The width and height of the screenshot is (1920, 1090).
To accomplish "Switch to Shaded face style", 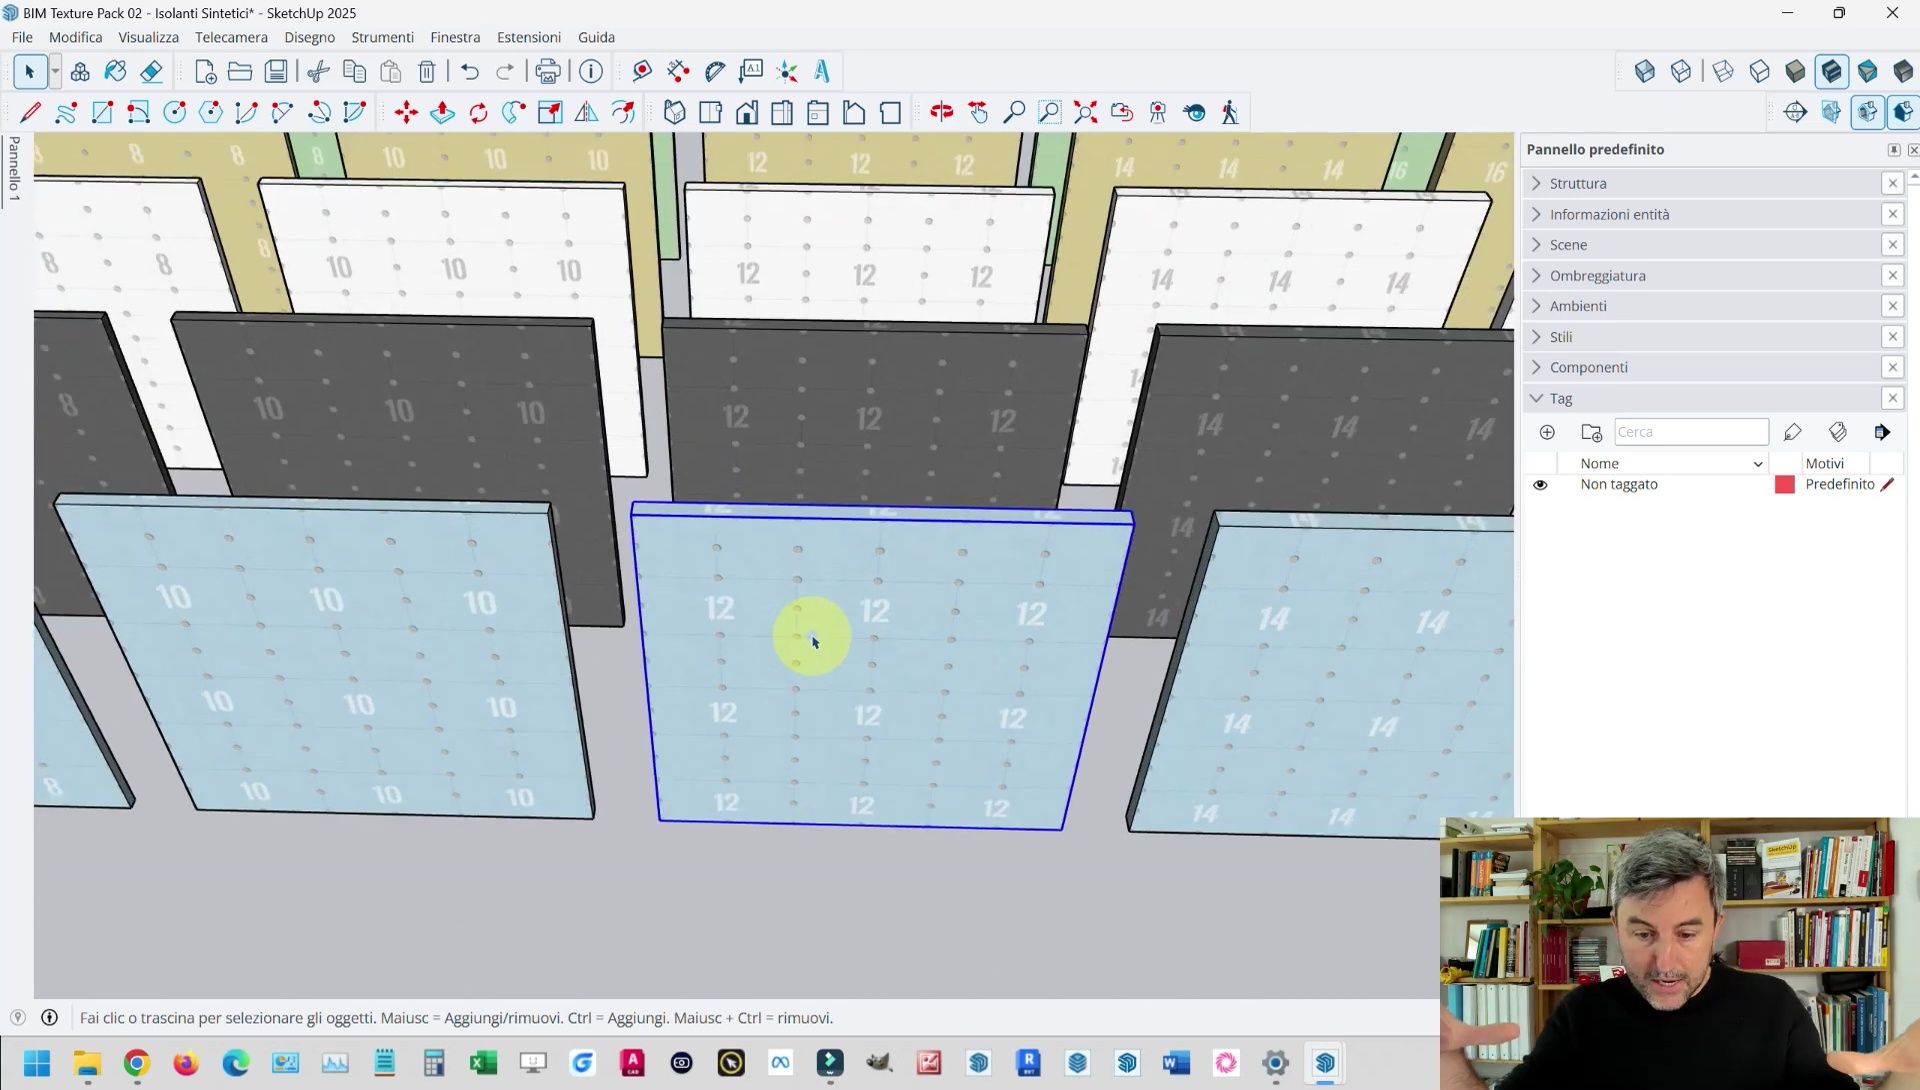I will tap(1795, 71).
